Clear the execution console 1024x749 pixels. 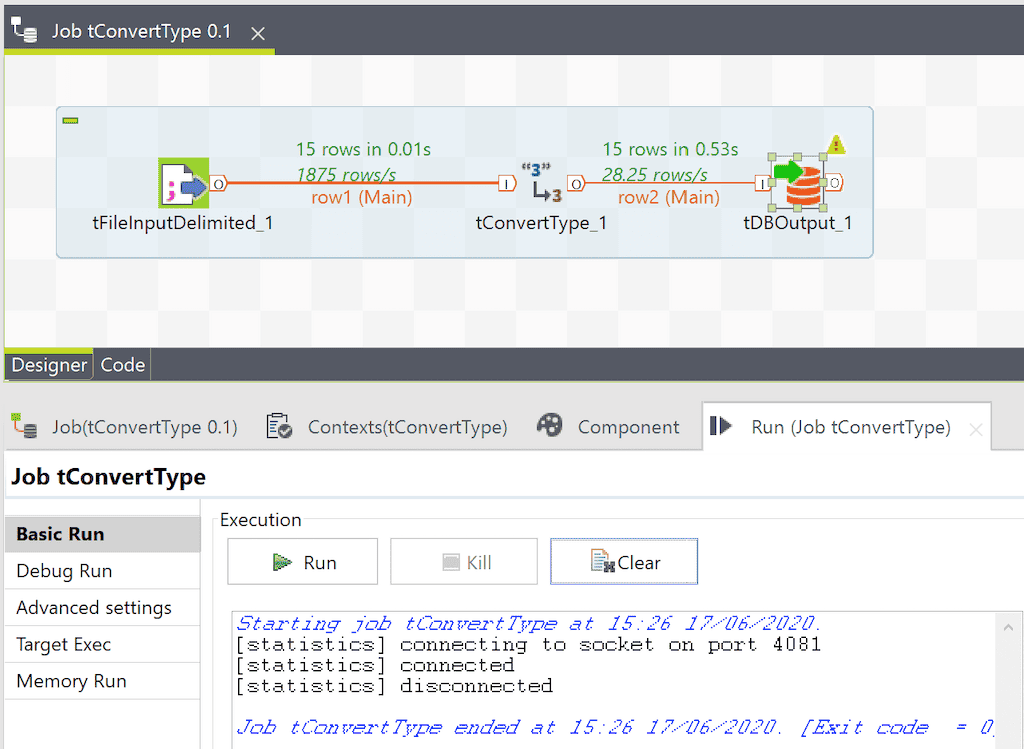coord(624,561)
